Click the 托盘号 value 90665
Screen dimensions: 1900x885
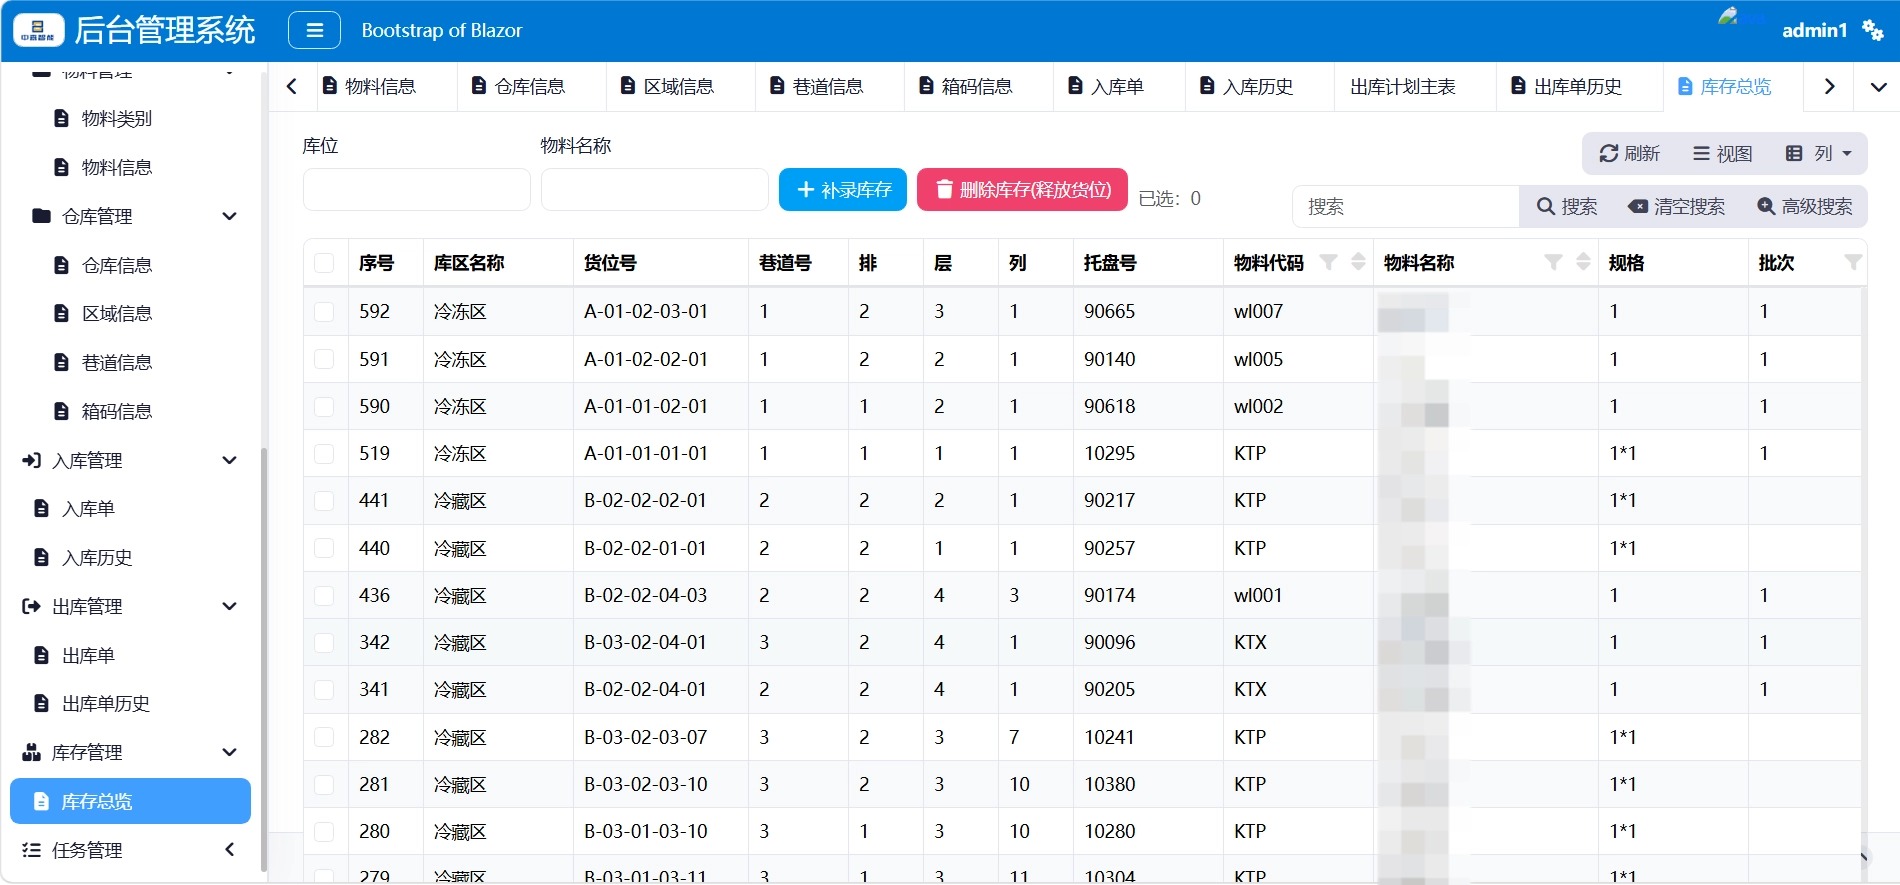coord(1109,311)
